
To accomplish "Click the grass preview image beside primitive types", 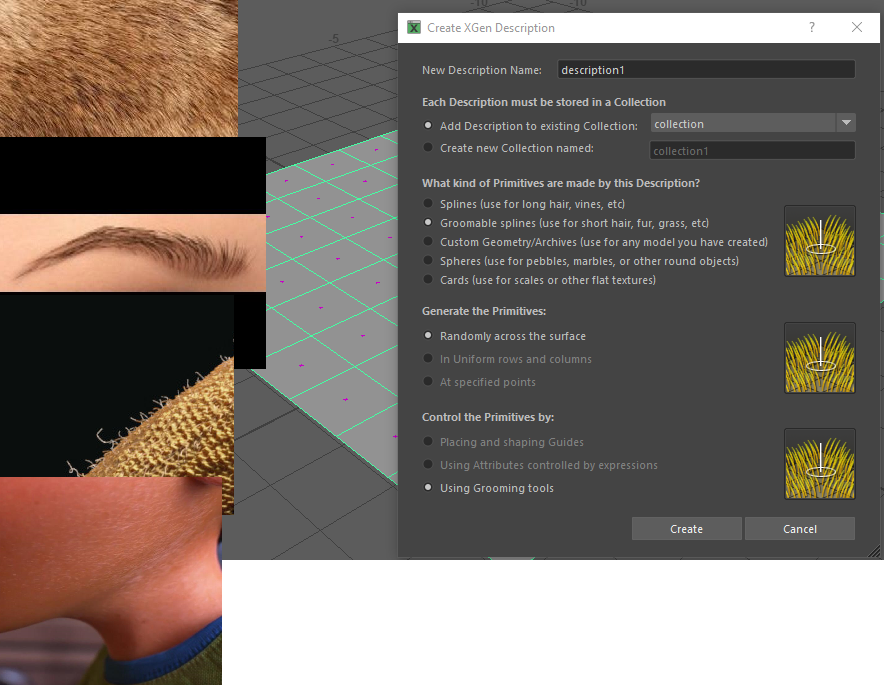I will point(819,241).
